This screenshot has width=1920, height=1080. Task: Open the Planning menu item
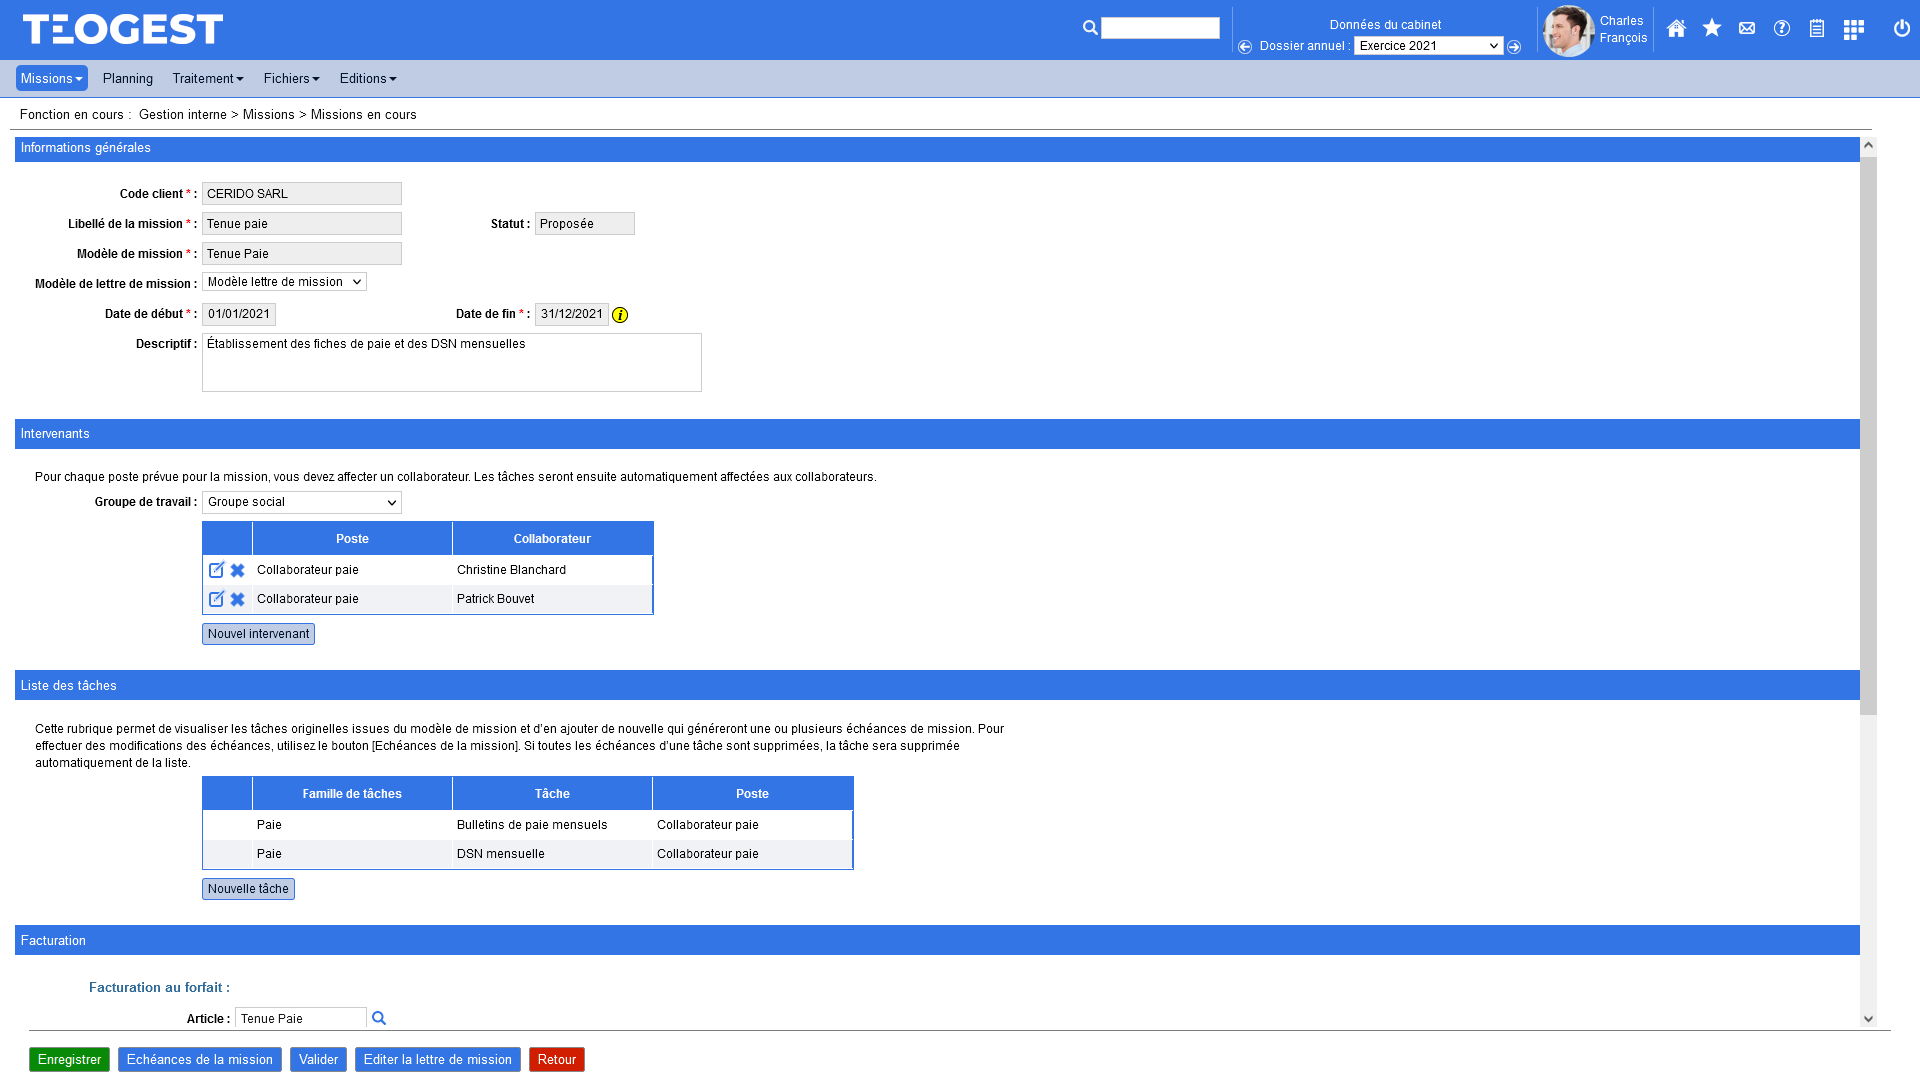(x=128, y=78)
